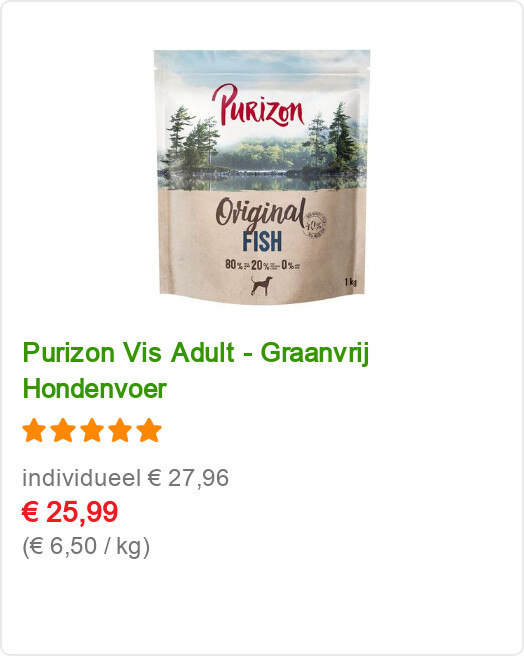Screen dimensions: 524x656
Task: Click the individueel € 27,96 price text
Action: click(126, 478)
